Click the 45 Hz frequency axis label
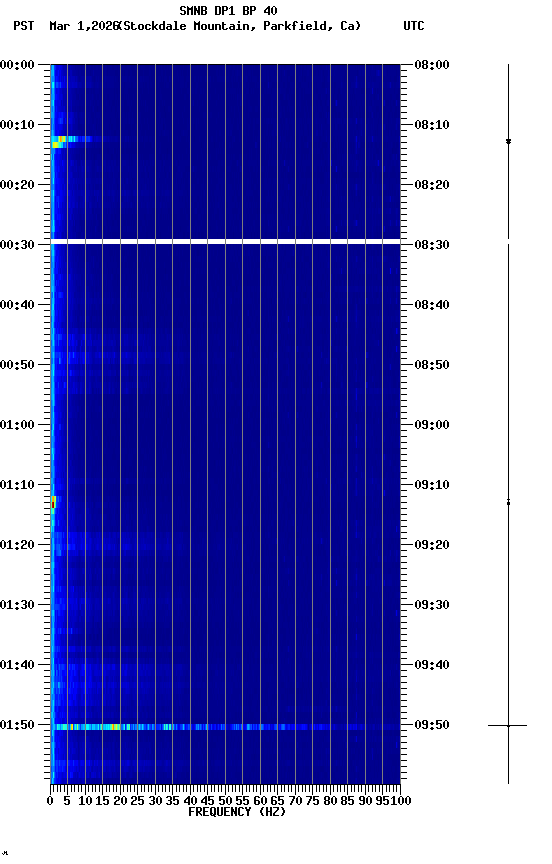Viewport: 552px width, 864px height. tap(208, 801)
